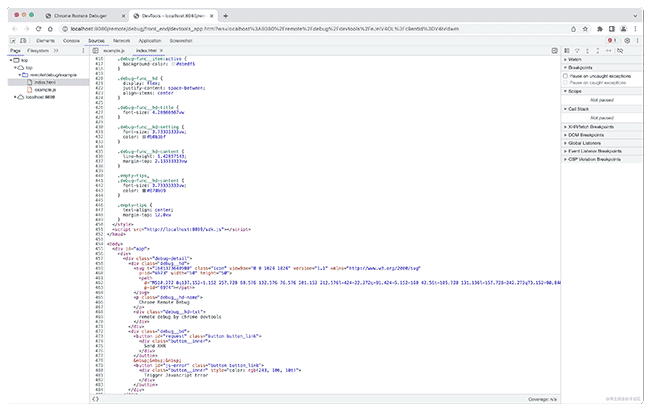Open the browser side panel icon

[x=611, y=29]
